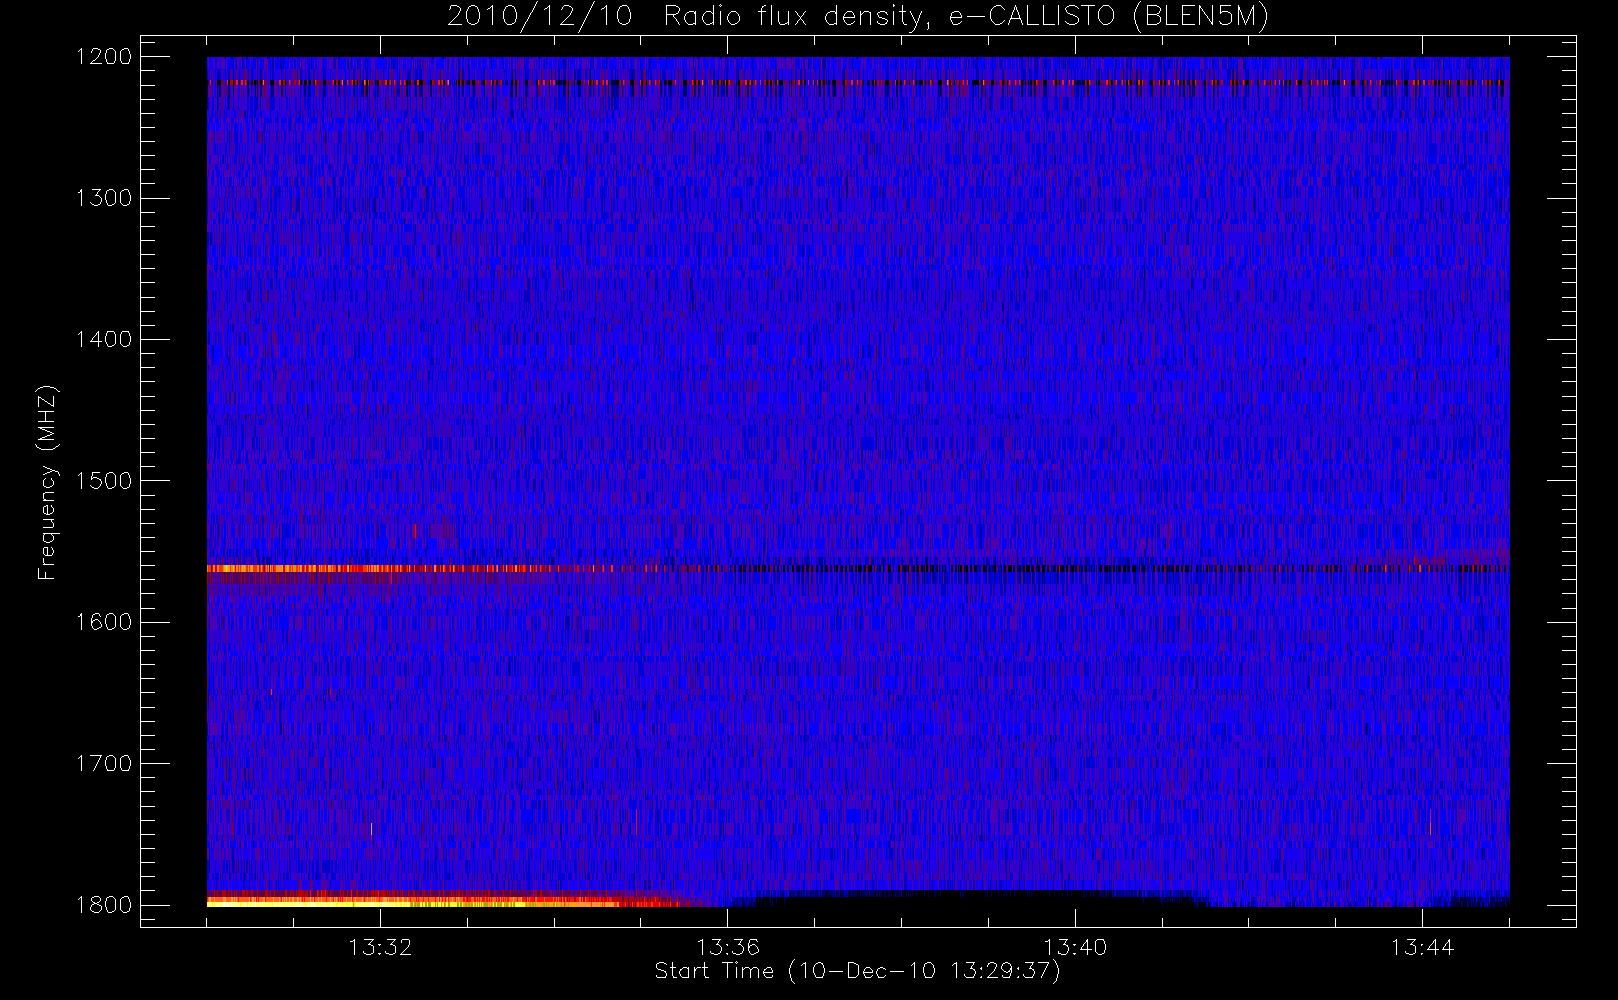Viewport: 1618px width, 1000px height.
Task: Click the 13:44 time tick label
Action: pos(1422,947)
